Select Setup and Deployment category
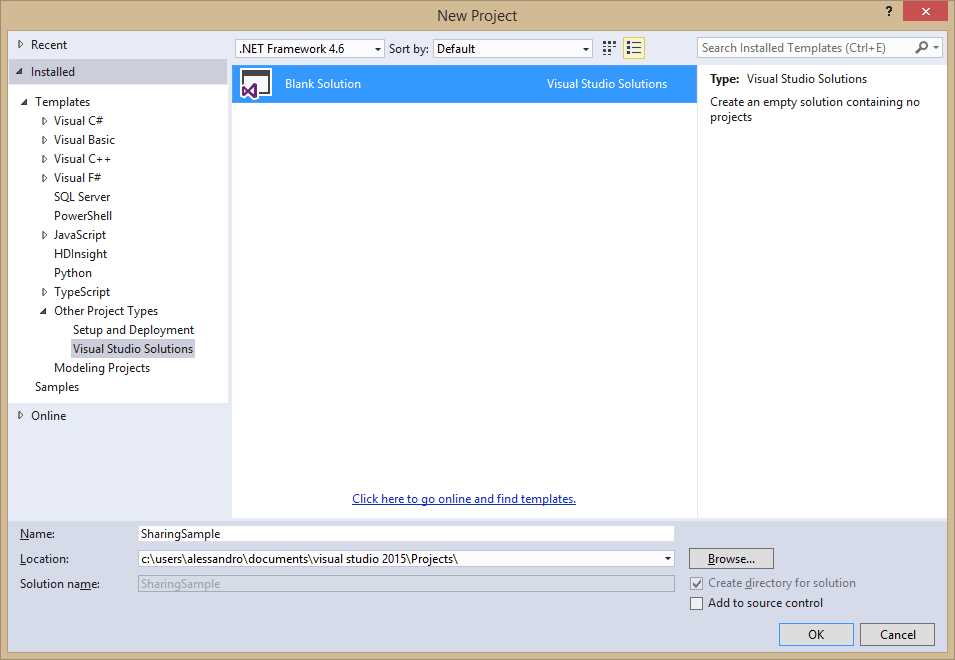This screenshot has width=955, height=660. 133,330
